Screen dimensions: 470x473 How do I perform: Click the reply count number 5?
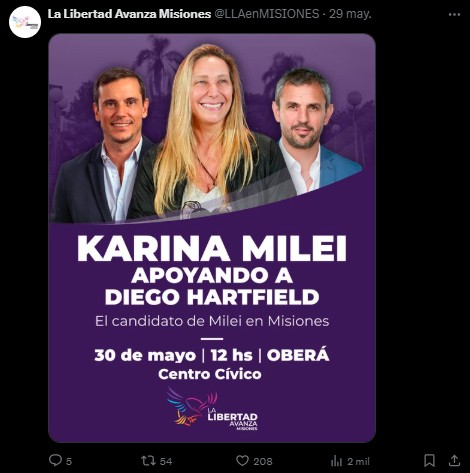click(69, 461)
